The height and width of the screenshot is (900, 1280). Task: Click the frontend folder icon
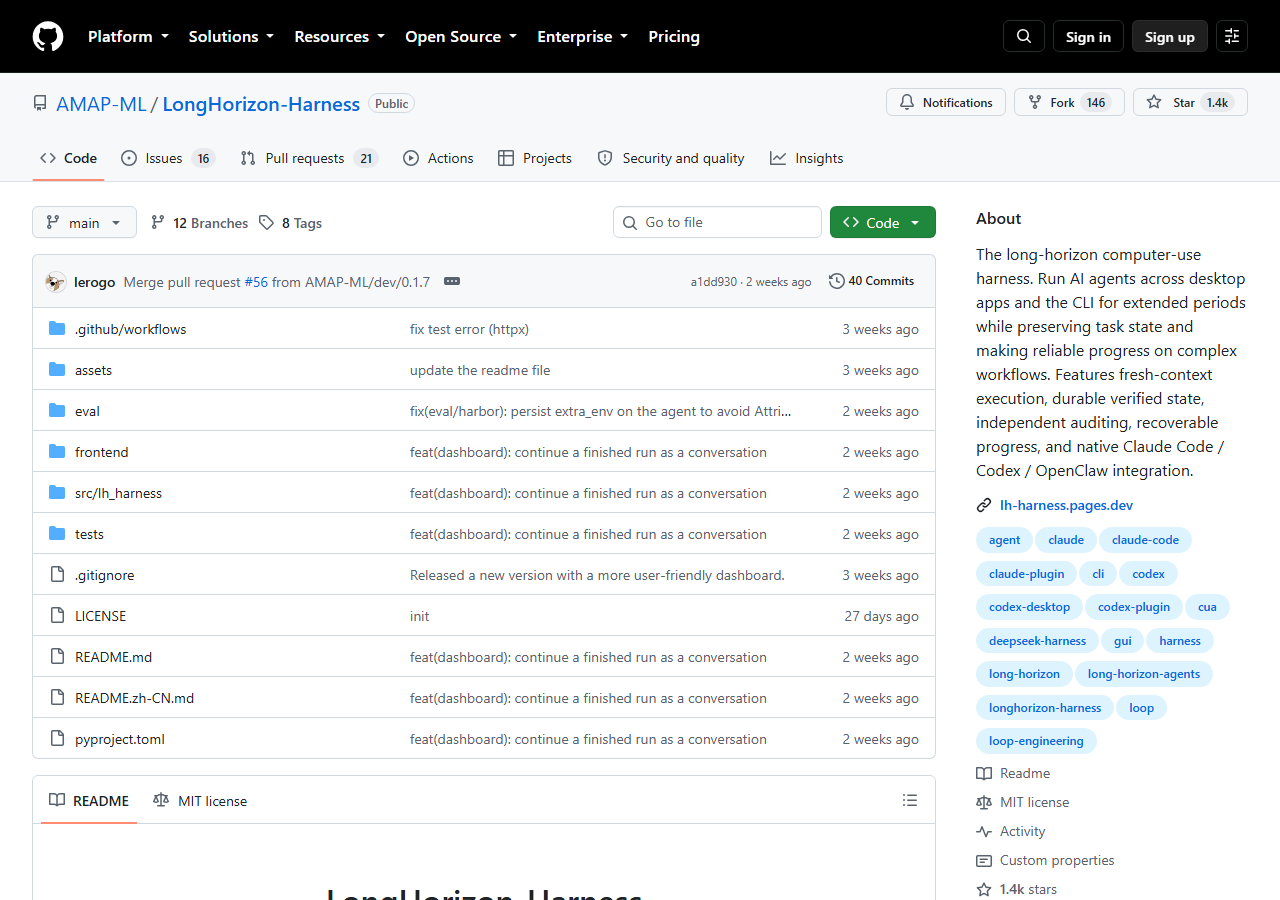(x=57, y=452)
